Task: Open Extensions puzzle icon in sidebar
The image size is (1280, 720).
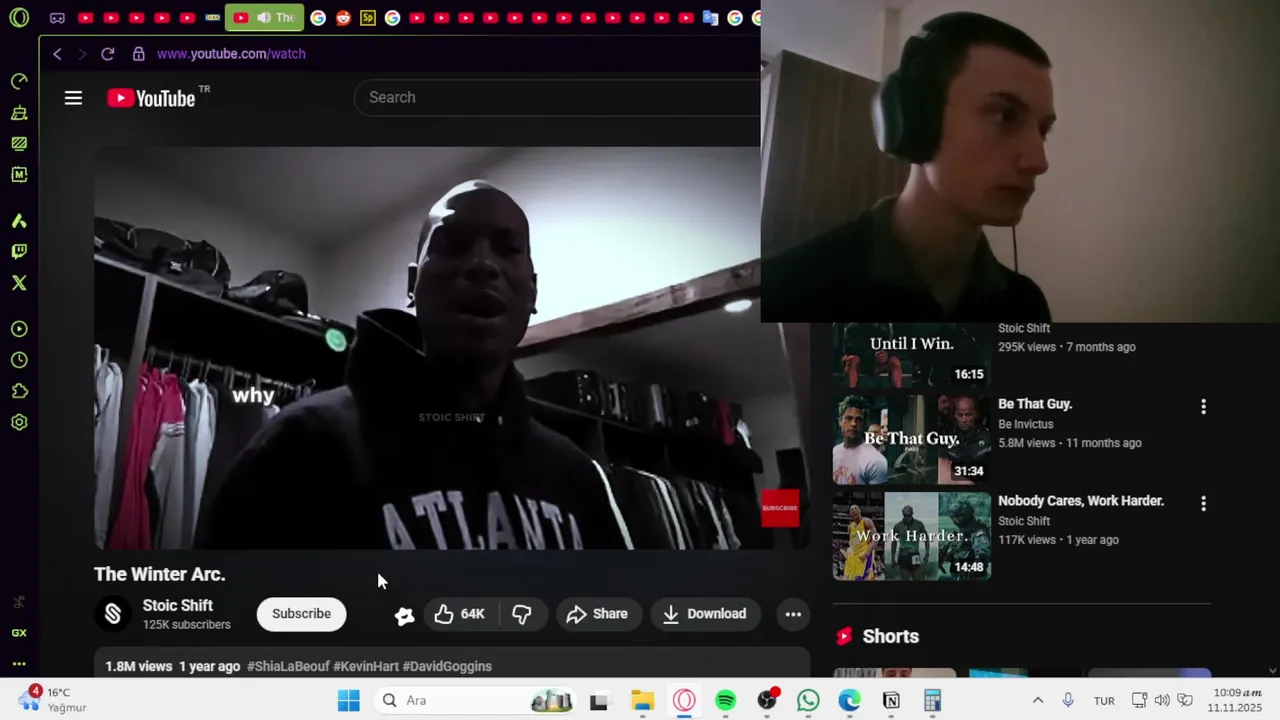Action: click(x=19, y=391)
